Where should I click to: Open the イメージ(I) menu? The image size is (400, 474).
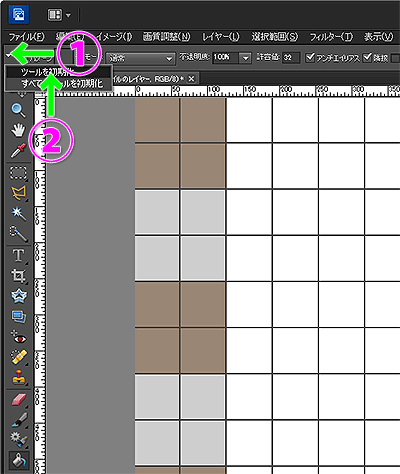coord(113,37)
